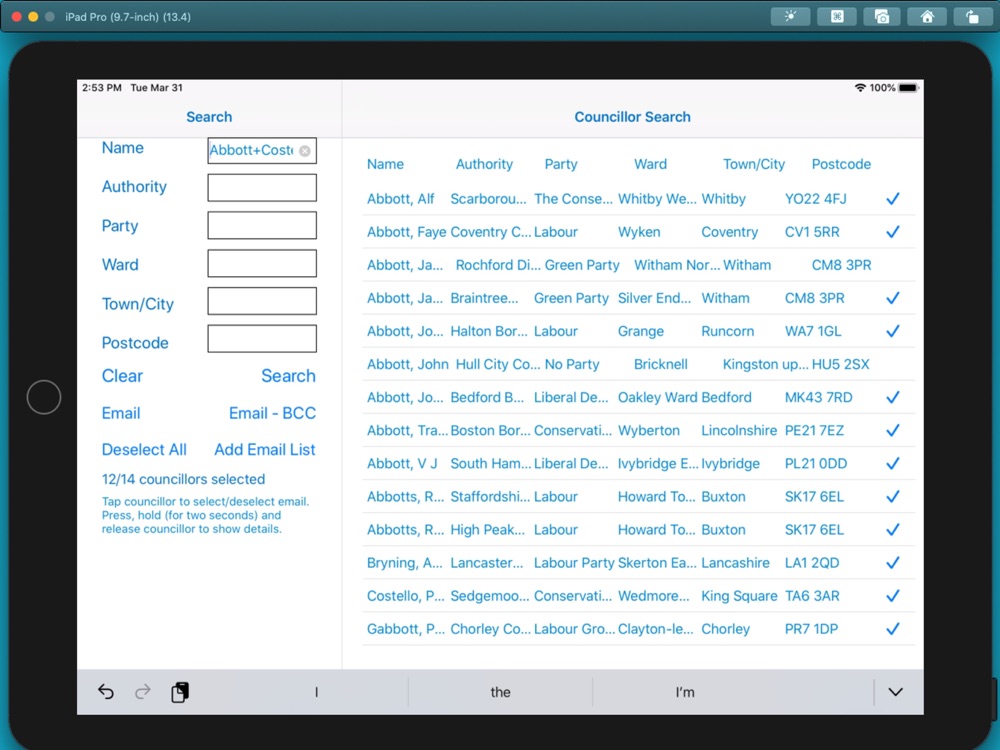
Task: Tap the undo arrow in keyboard bar
Action: click(106, 692)
